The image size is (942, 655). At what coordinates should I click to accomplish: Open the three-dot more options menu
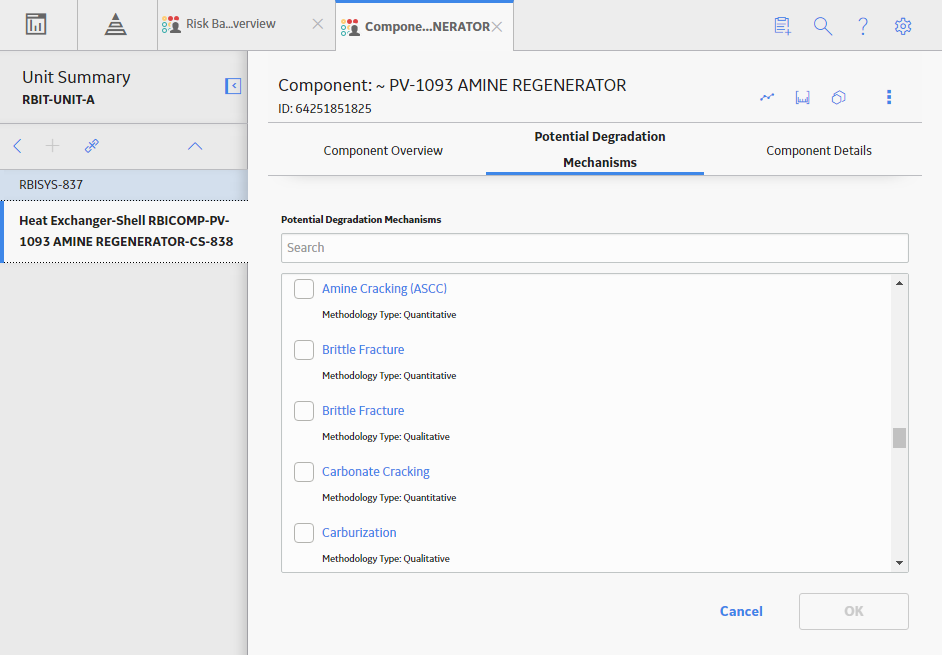pyautogui.click(x=889, y=97)
